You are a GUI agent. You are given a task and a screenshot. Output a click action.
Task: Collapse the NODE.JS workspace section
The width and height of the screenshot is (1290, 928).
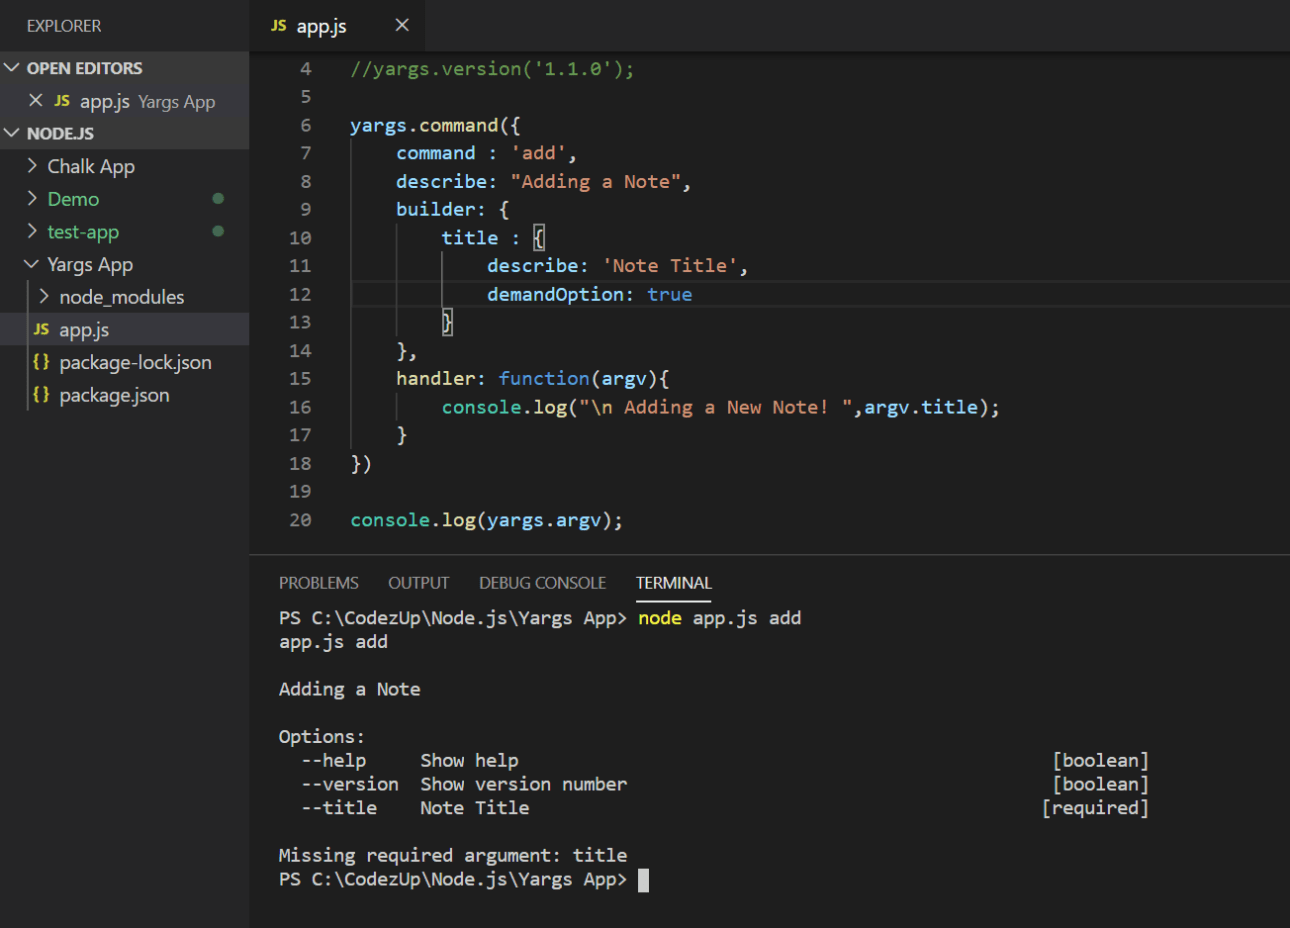point(12,133)
